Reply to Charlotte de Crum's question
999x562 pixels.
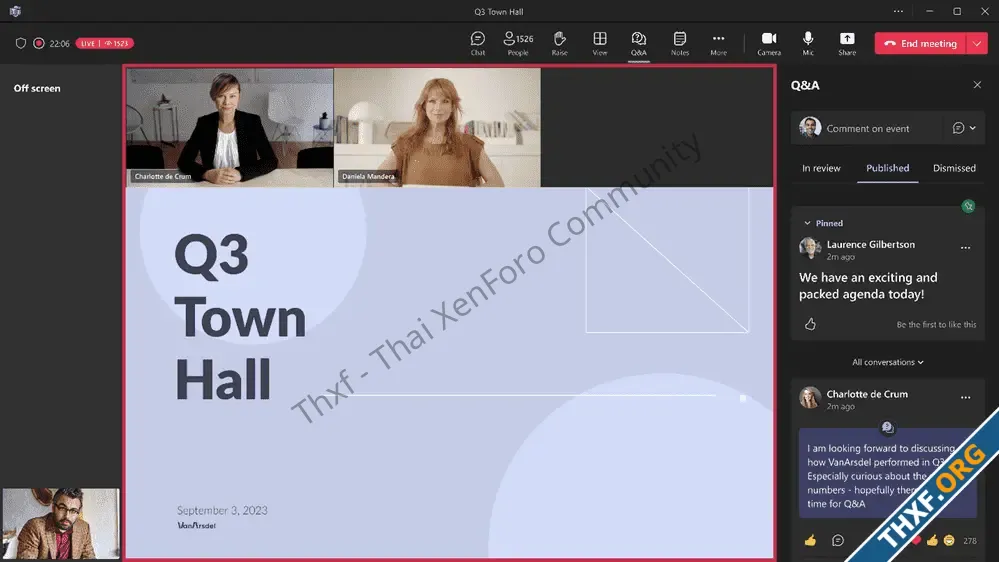click(x=838, y=540)
